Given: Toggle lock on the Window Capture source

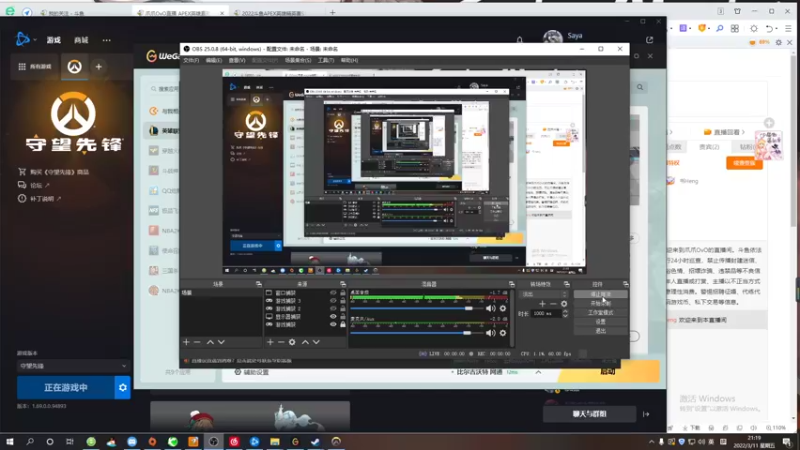Looking at the screenshot, I should pos(343,293).
